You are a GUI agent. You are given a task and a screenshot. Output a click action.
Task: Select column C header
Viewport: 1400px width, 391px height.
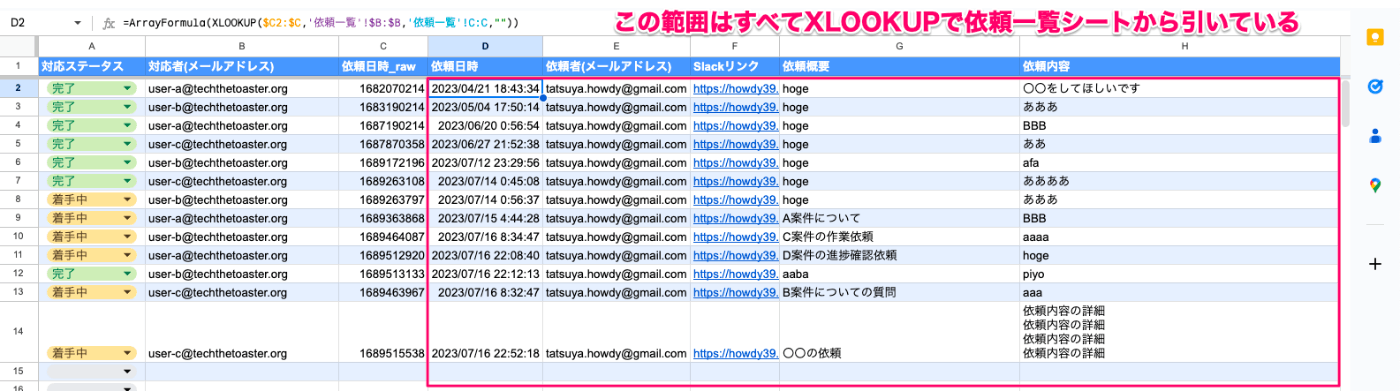(x=382, y=46)
